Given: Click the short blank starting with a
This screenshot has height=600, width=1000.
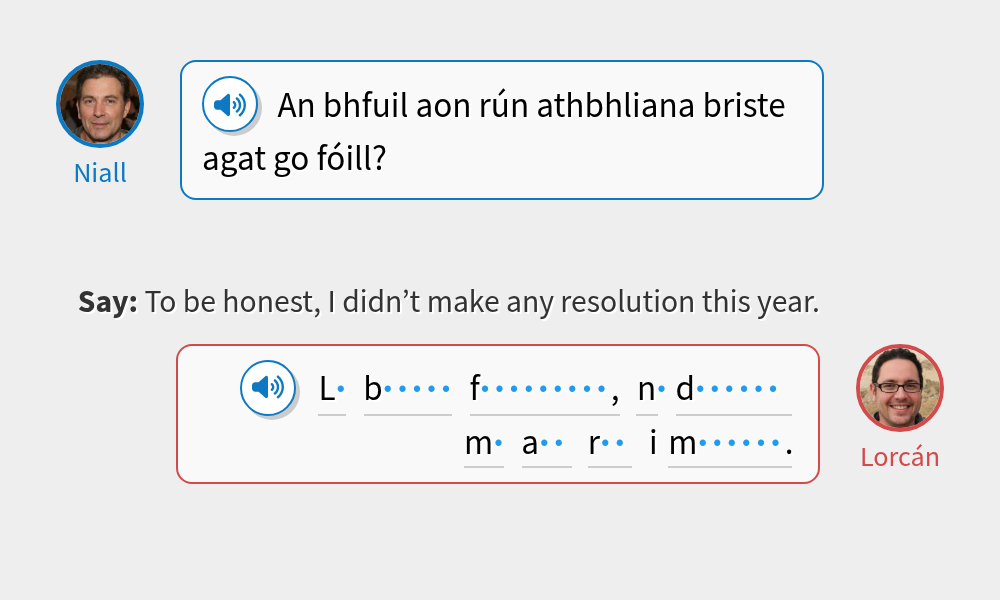Looking at the screenshot, I should tap(547, 448).
